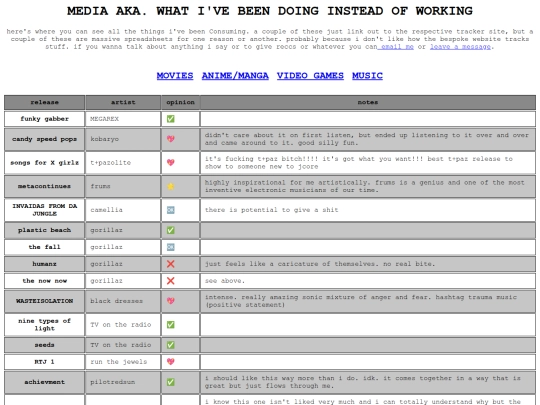Click the green checkmark for seeds
The height and width of the screenshot is (405, 540).
tap(170, 345)
